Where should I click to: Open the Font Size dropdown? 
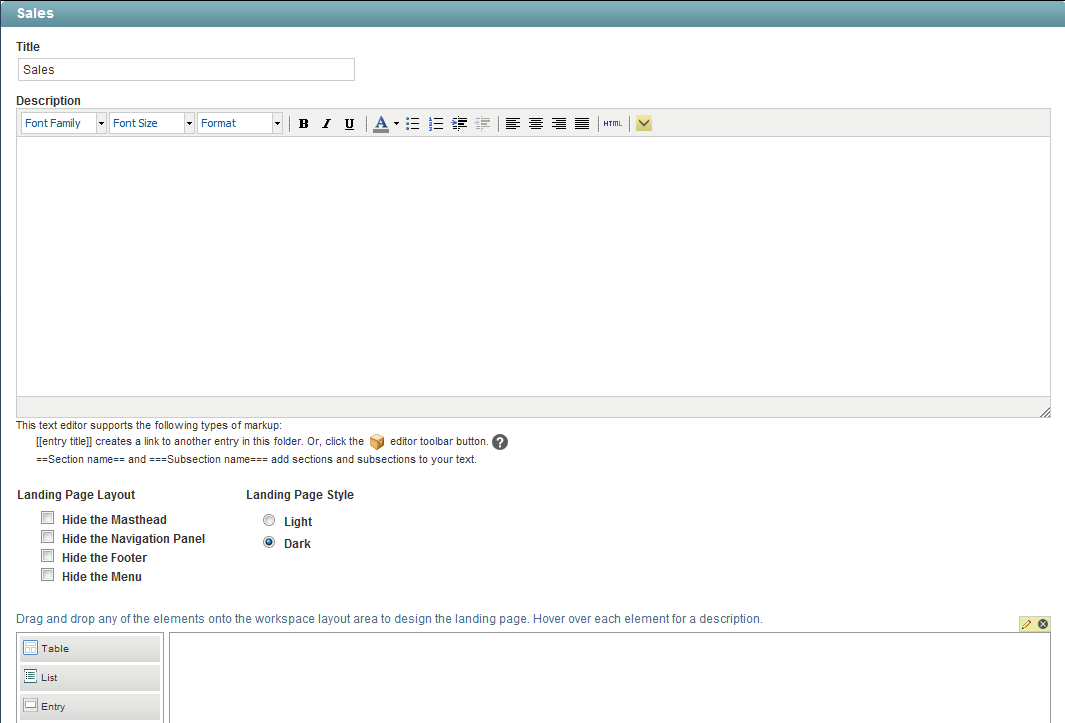tap(152, 123)
